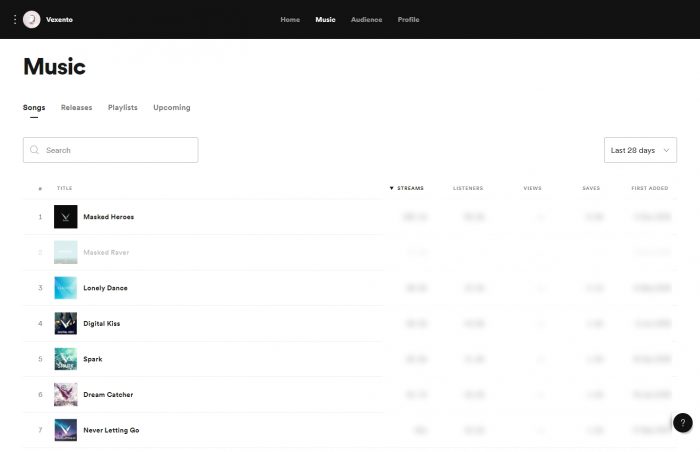Sort the table by Listeners column

point(467,188)
